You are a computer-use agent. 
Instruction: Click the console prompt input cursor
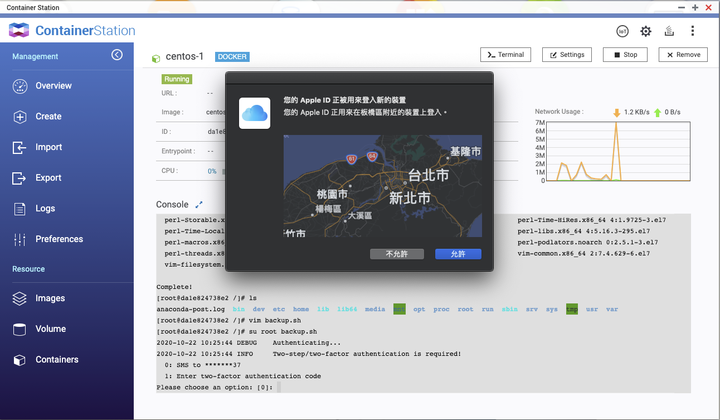click(278, 387)
